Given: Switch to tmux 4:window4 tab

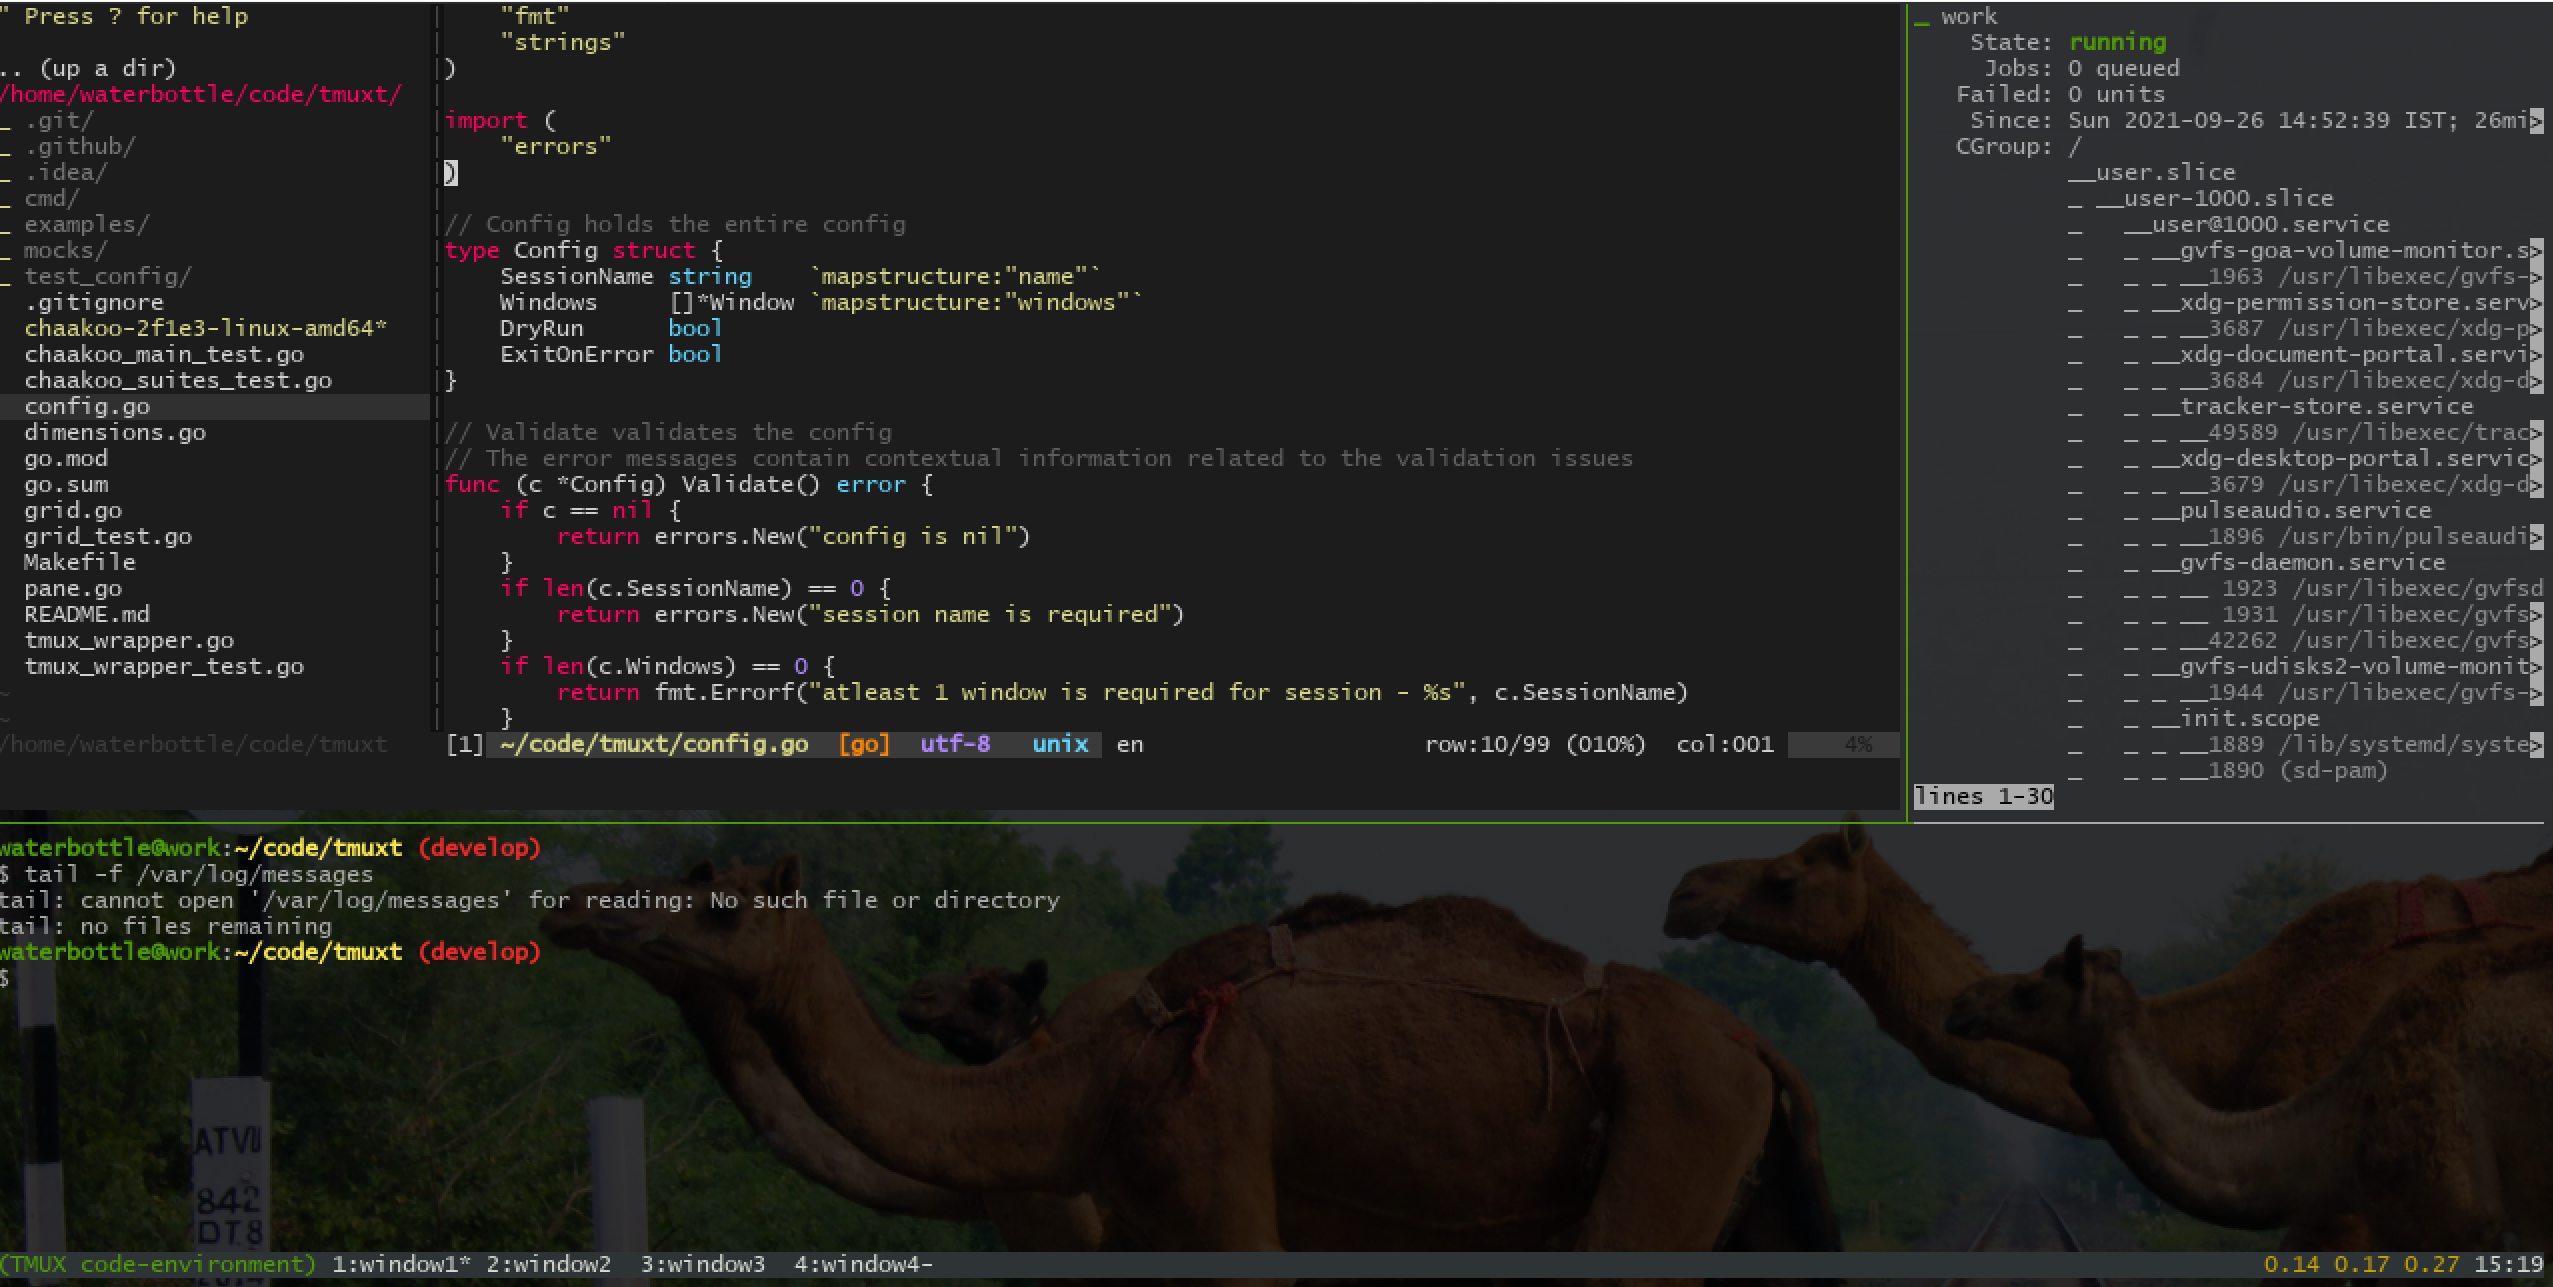Looking at the screenshot, I should [x=862, y=1264].
